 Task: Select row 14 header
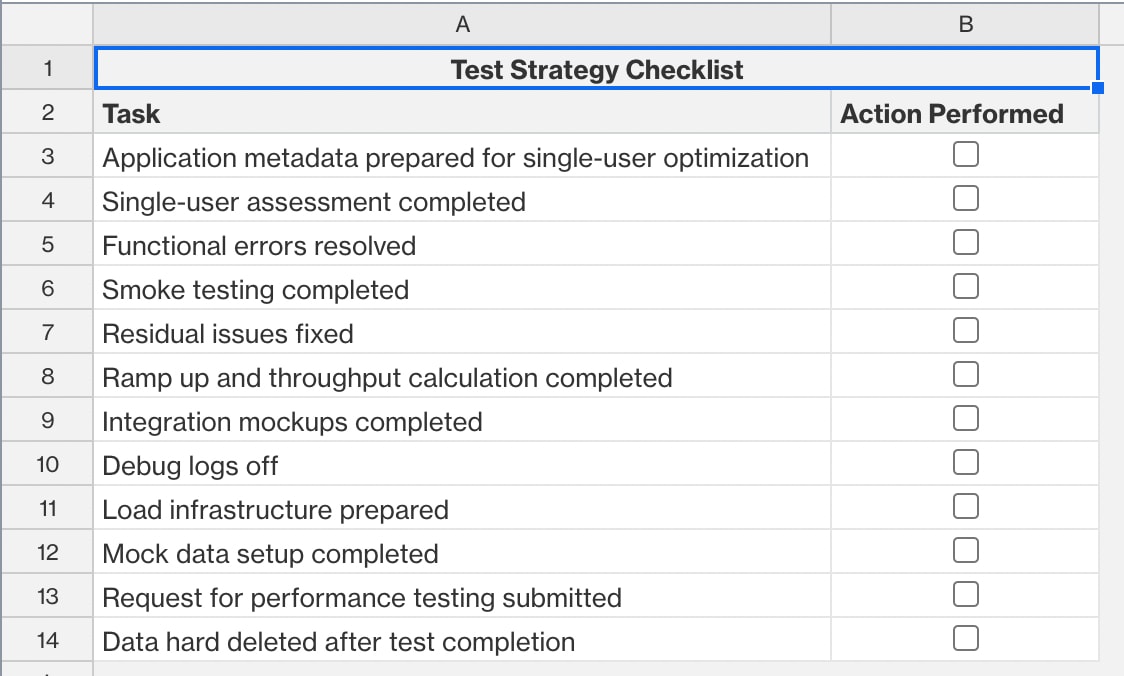47,641
